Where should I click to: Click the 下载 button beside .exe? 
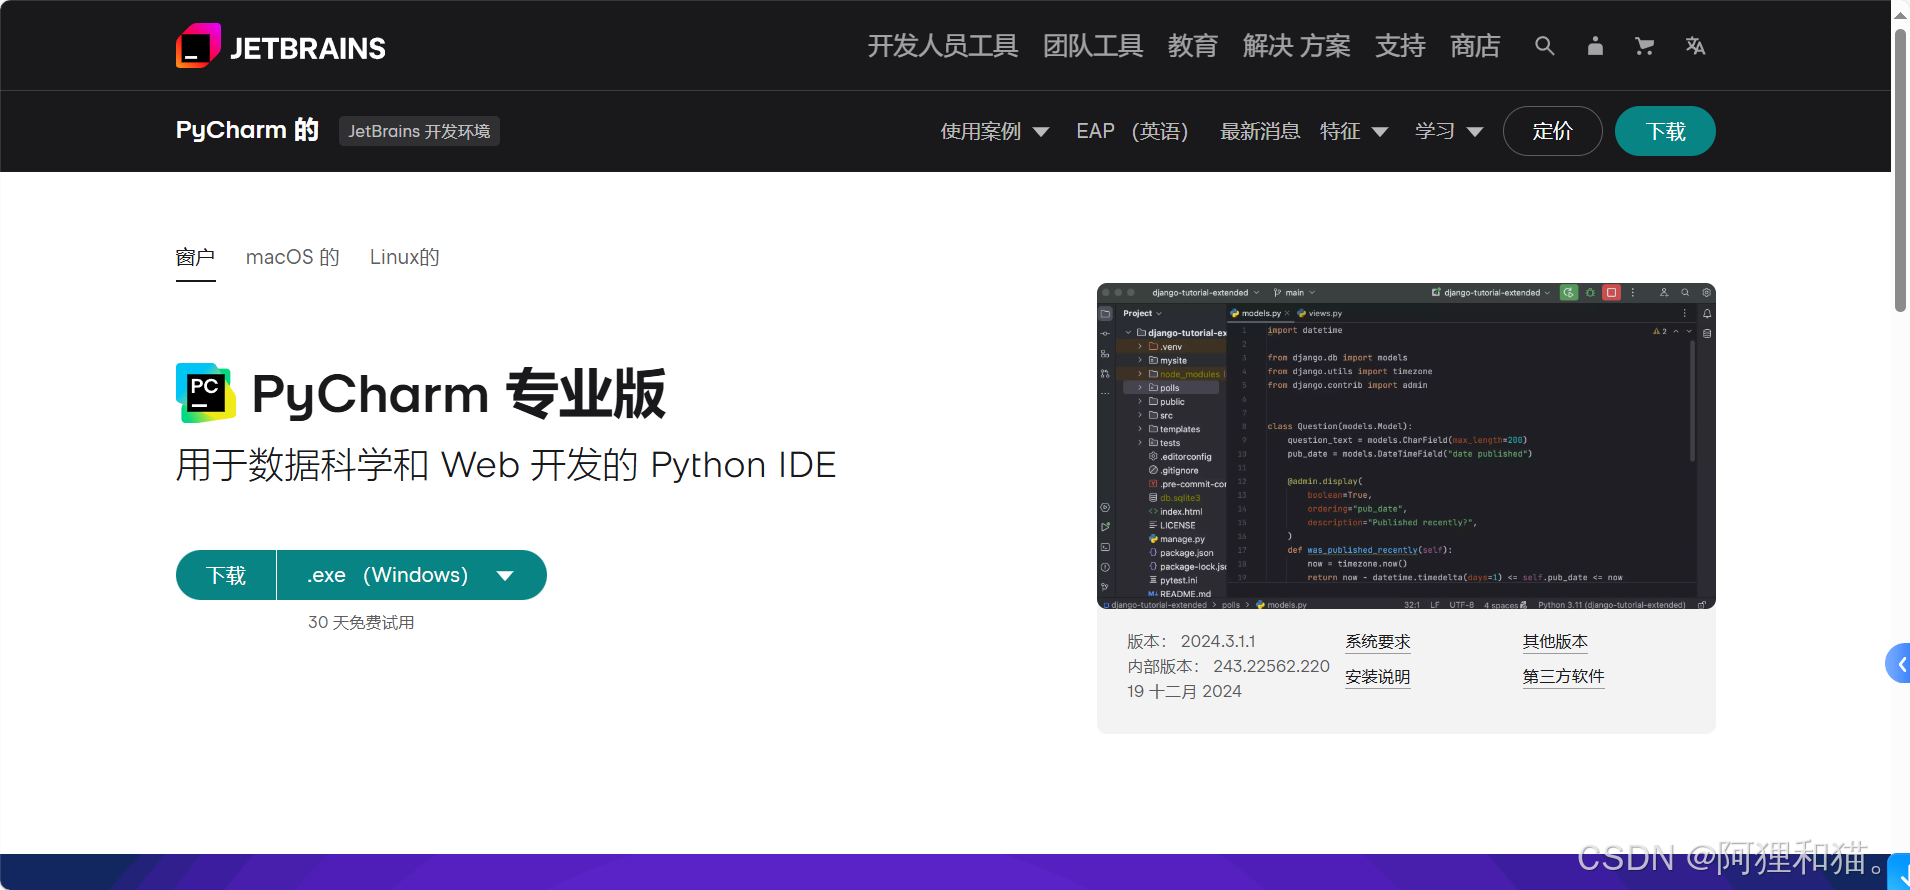click(x=226, y=575)
